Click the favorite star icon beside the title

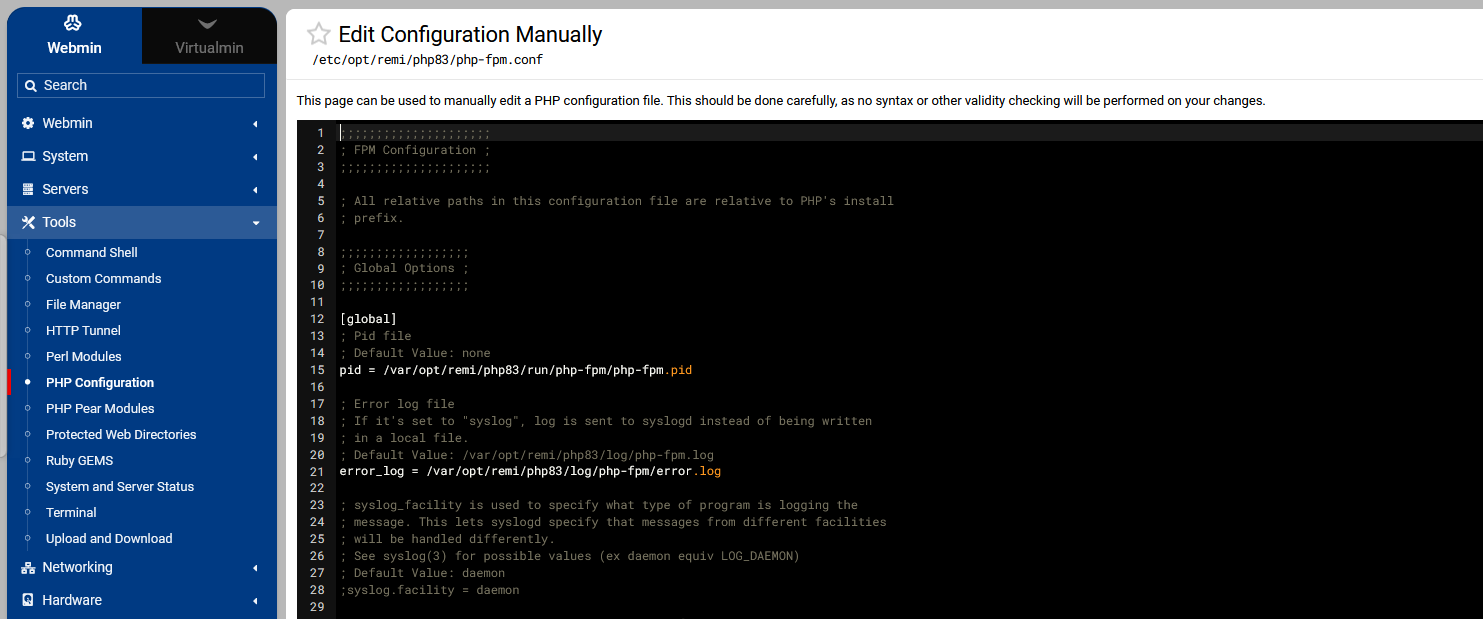[318, 35]
